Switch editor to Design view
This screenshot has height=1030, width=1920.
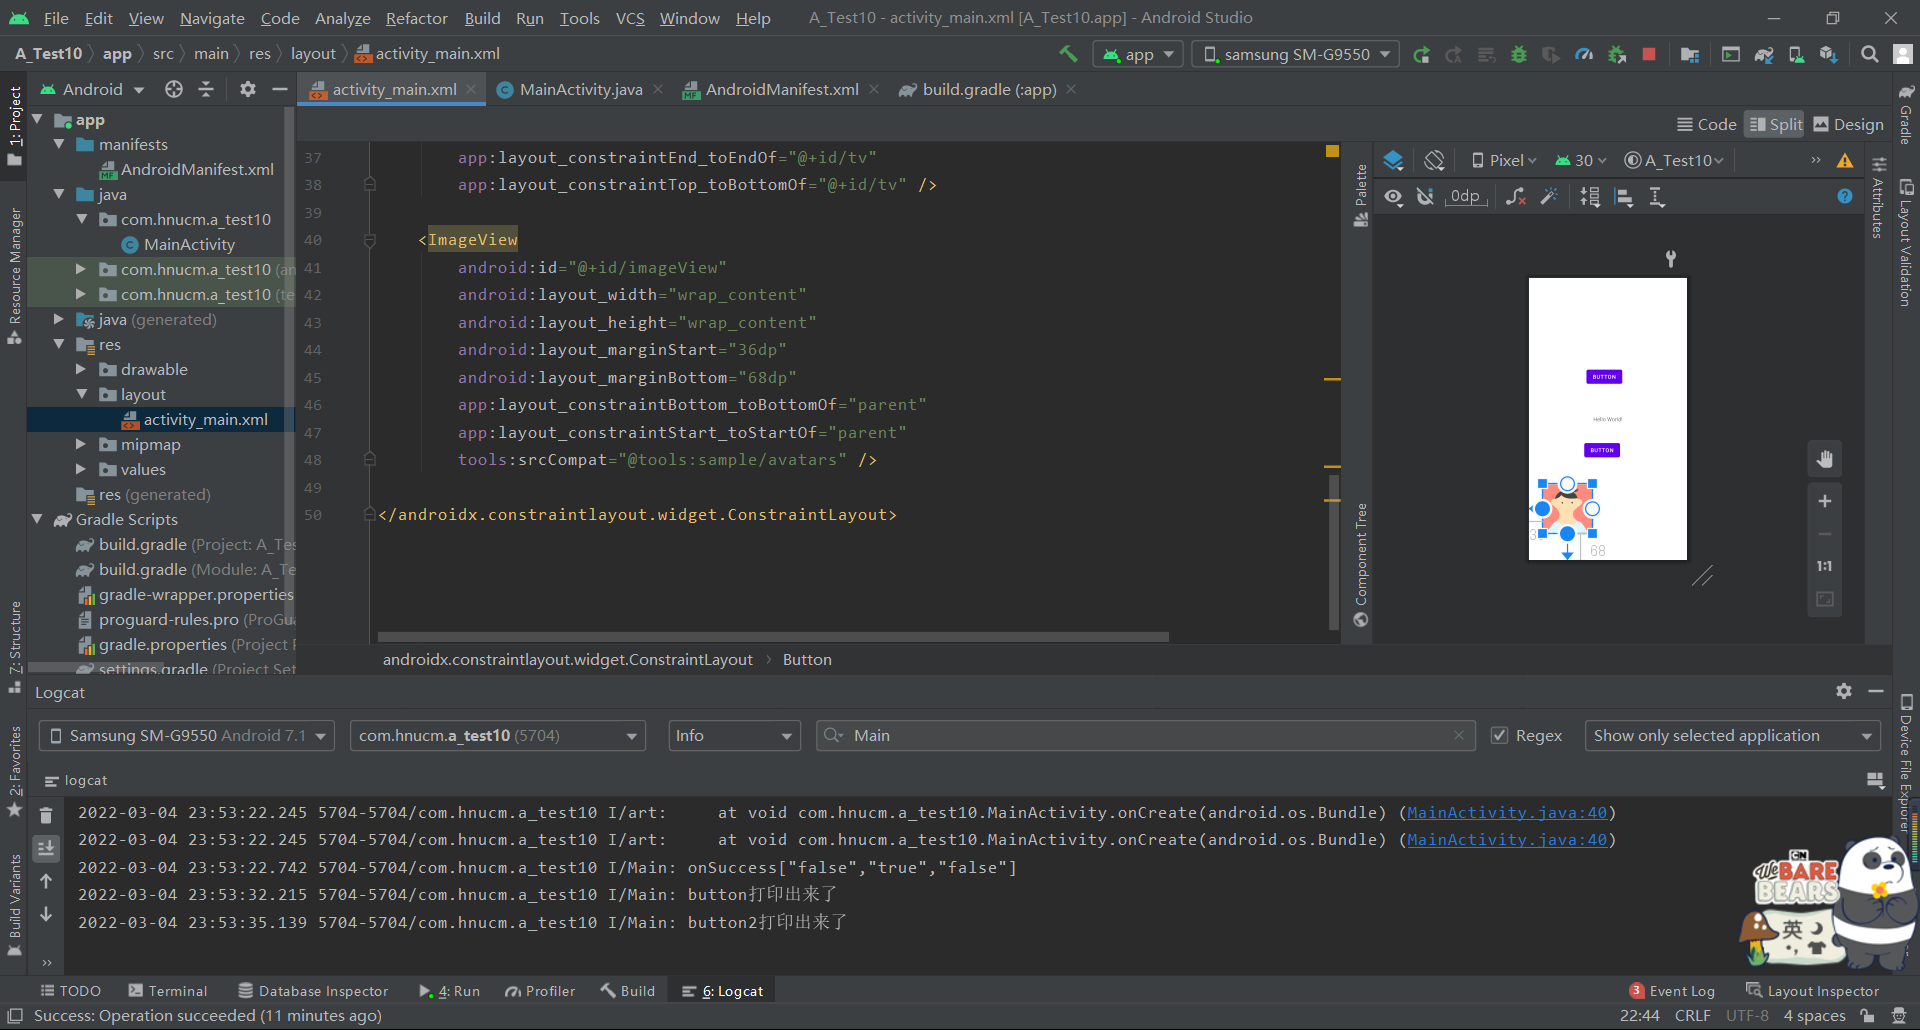1848,124
